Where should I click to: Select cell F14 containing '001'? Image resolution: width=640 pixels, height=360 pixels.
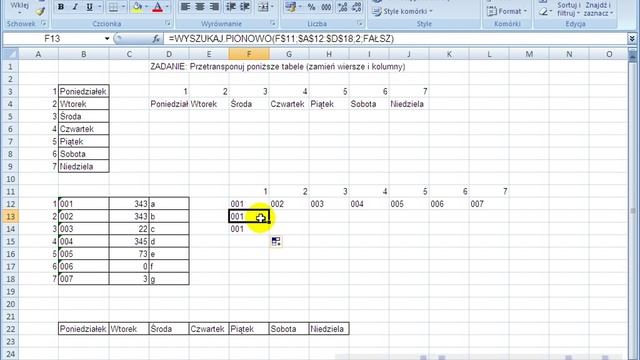[x=249, y=229]
